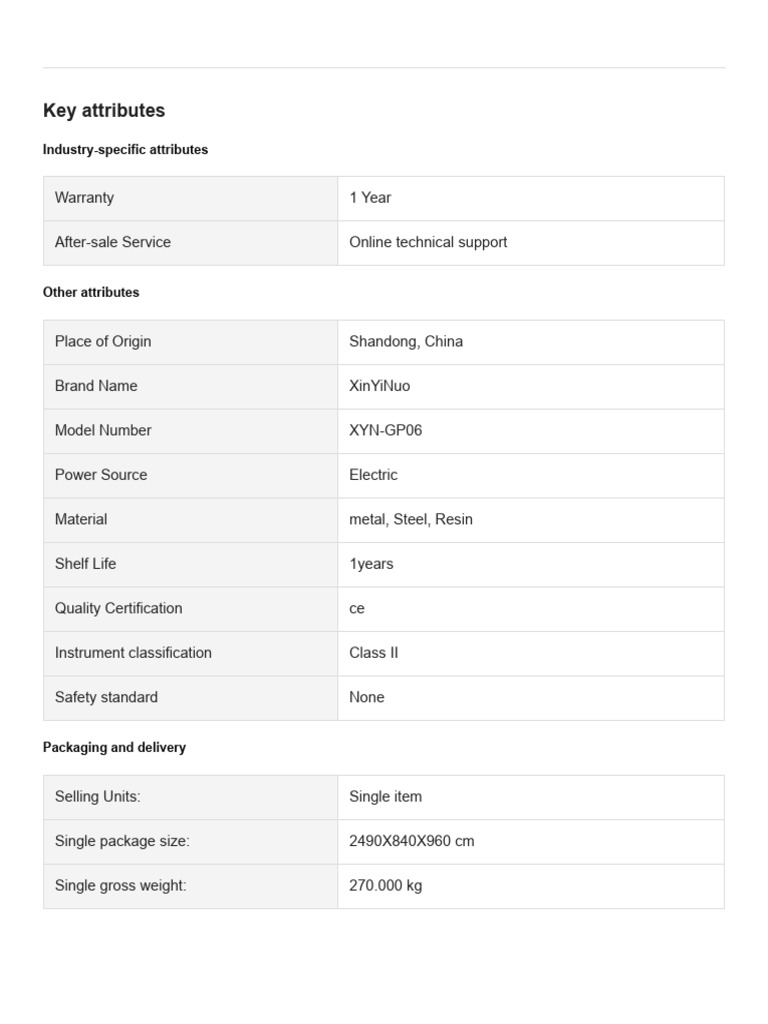Click the Electric power source value
The height and width of the screenshot is (1024, 768).
click(373, 475)
